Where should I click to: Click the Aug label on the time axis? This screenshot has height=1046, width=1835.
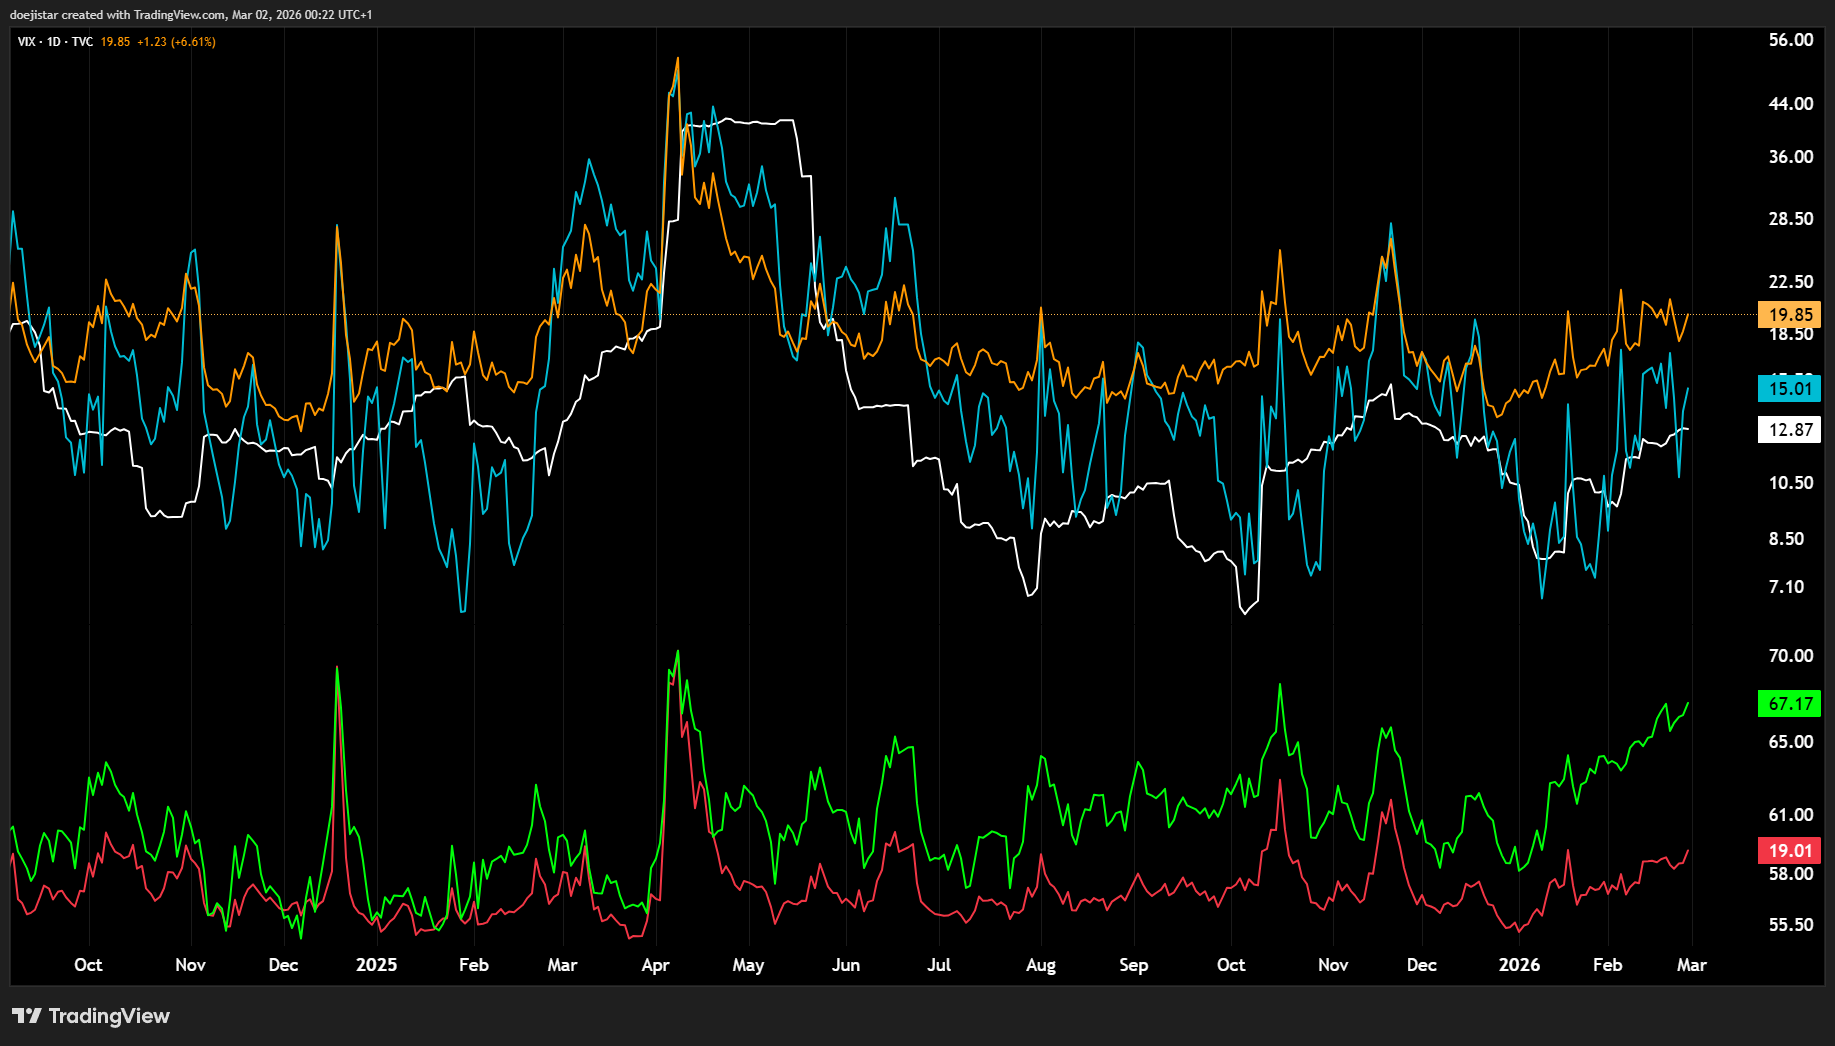(x=1040, y=965)
